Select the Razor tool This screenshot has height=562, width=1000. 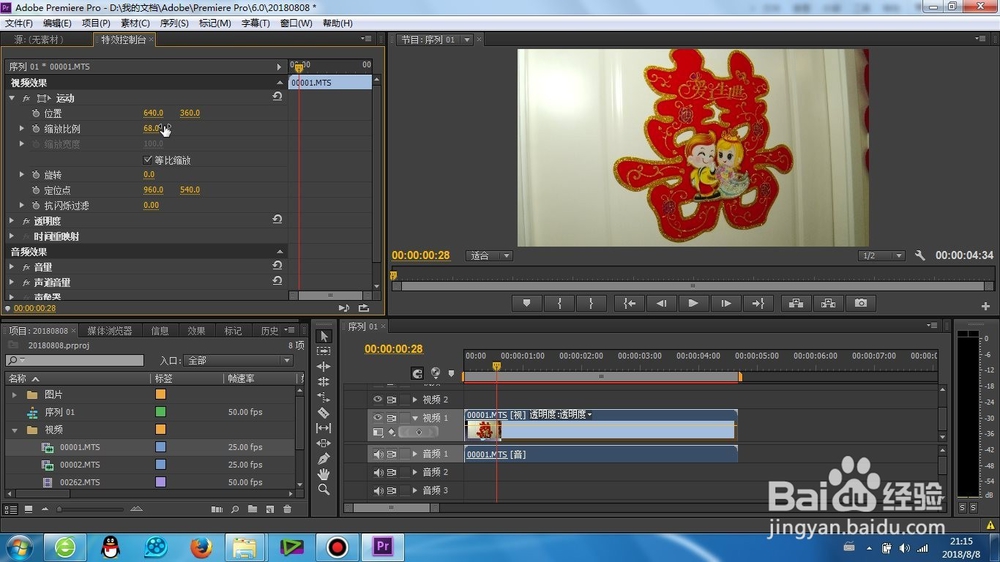[323, 413]
